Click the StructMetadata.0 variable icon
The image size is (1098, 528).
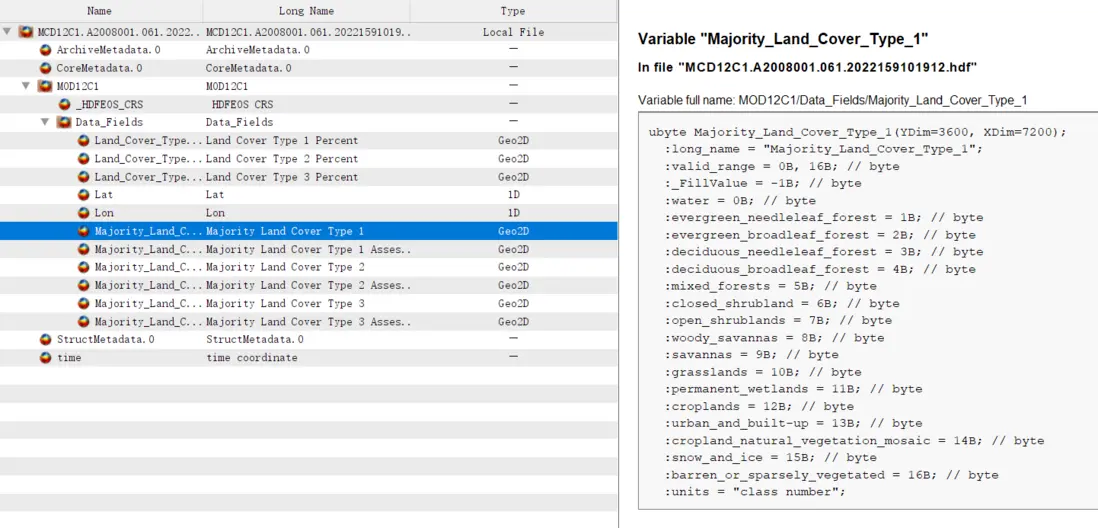coord(45,339)
